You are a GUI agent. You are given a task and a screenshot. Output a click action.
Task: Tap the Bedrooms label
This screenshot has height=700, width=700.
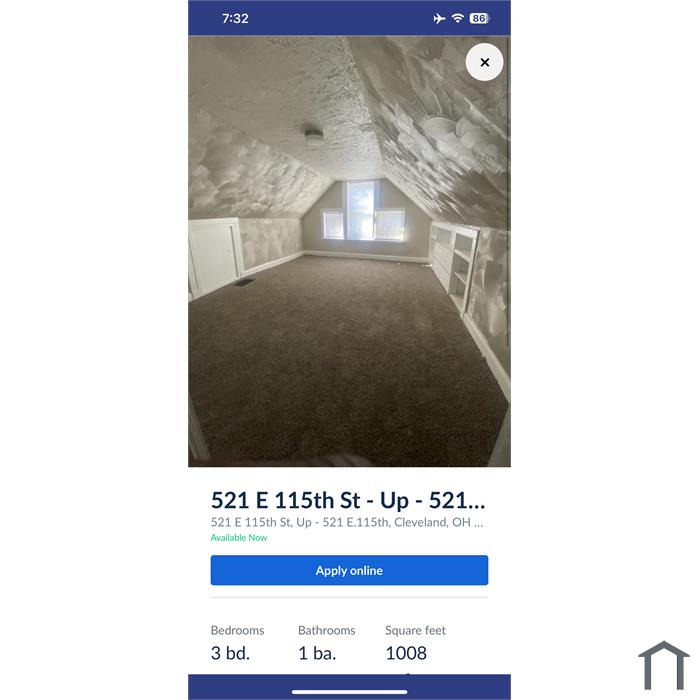[238, 630]
